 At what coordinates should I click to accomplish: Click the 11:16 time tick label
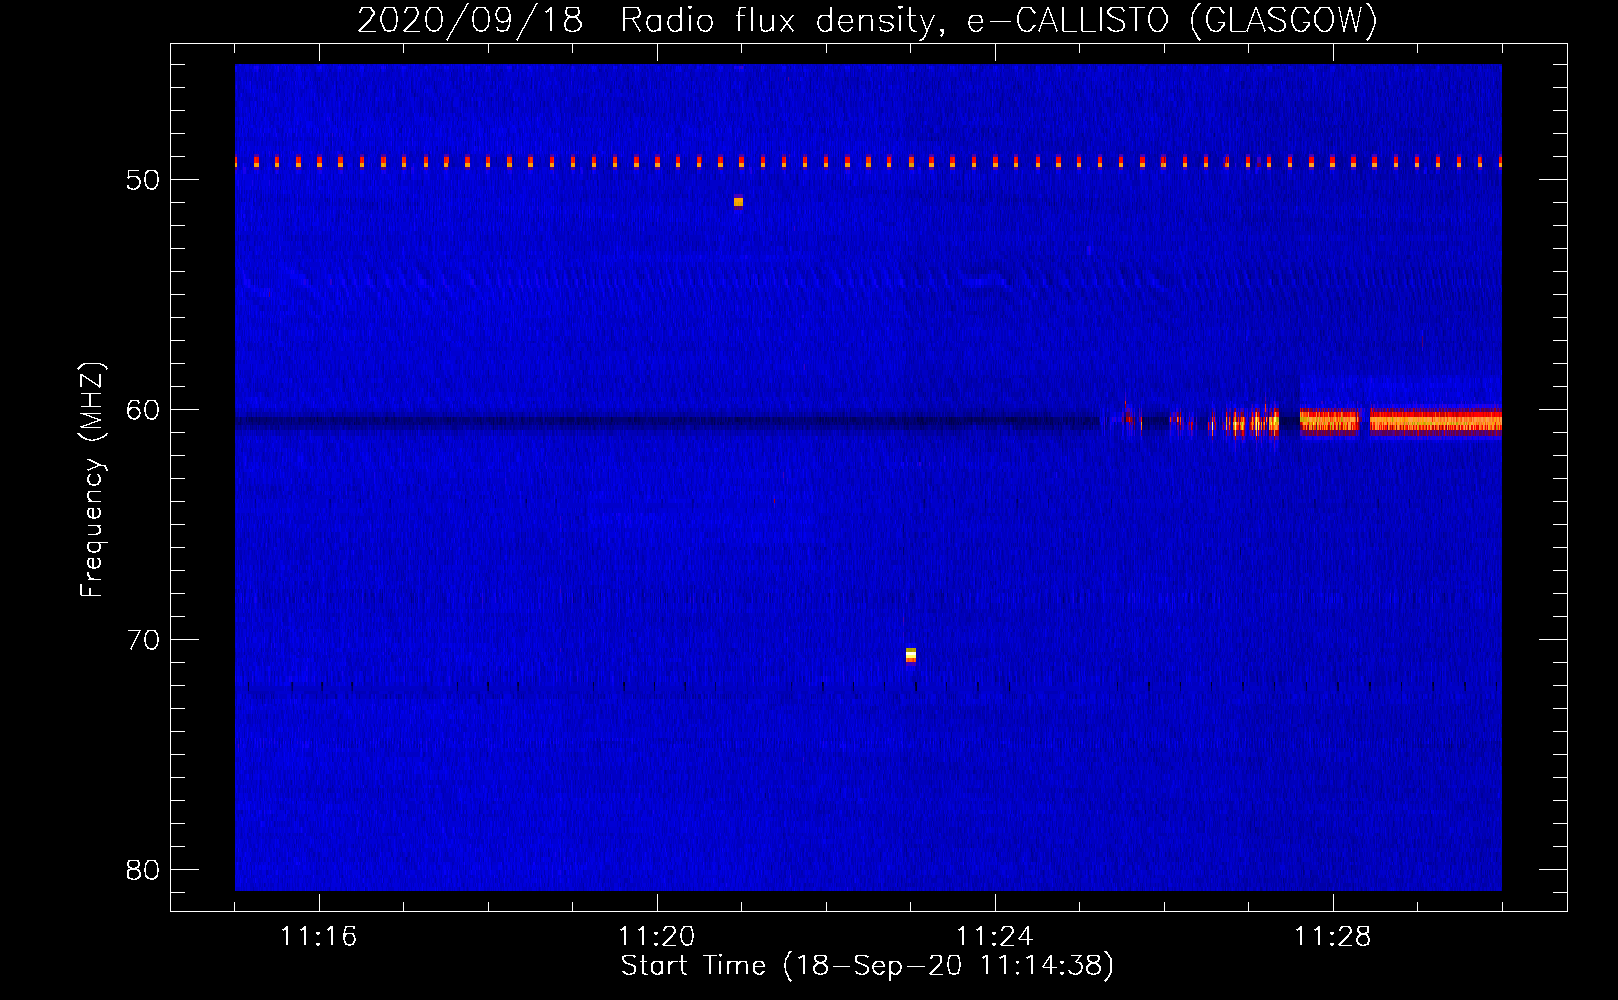(318, 937)
